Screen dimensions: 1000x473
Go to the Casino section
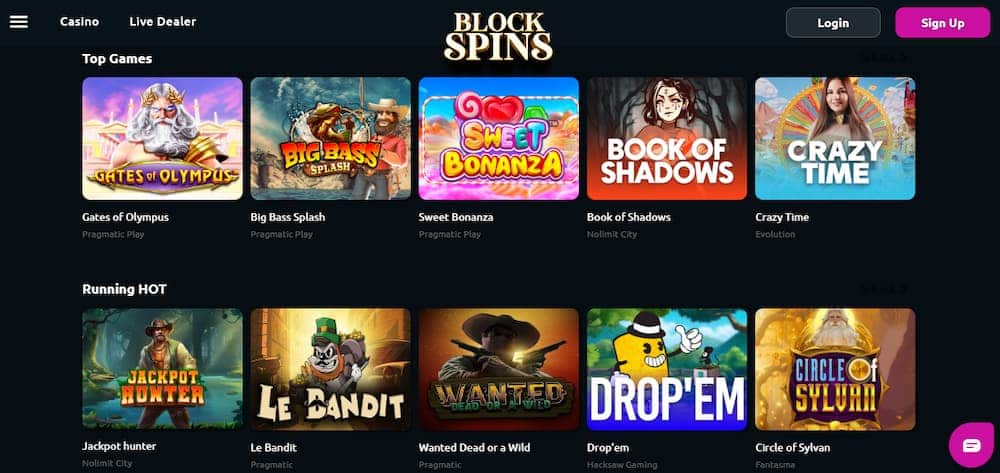80,22
